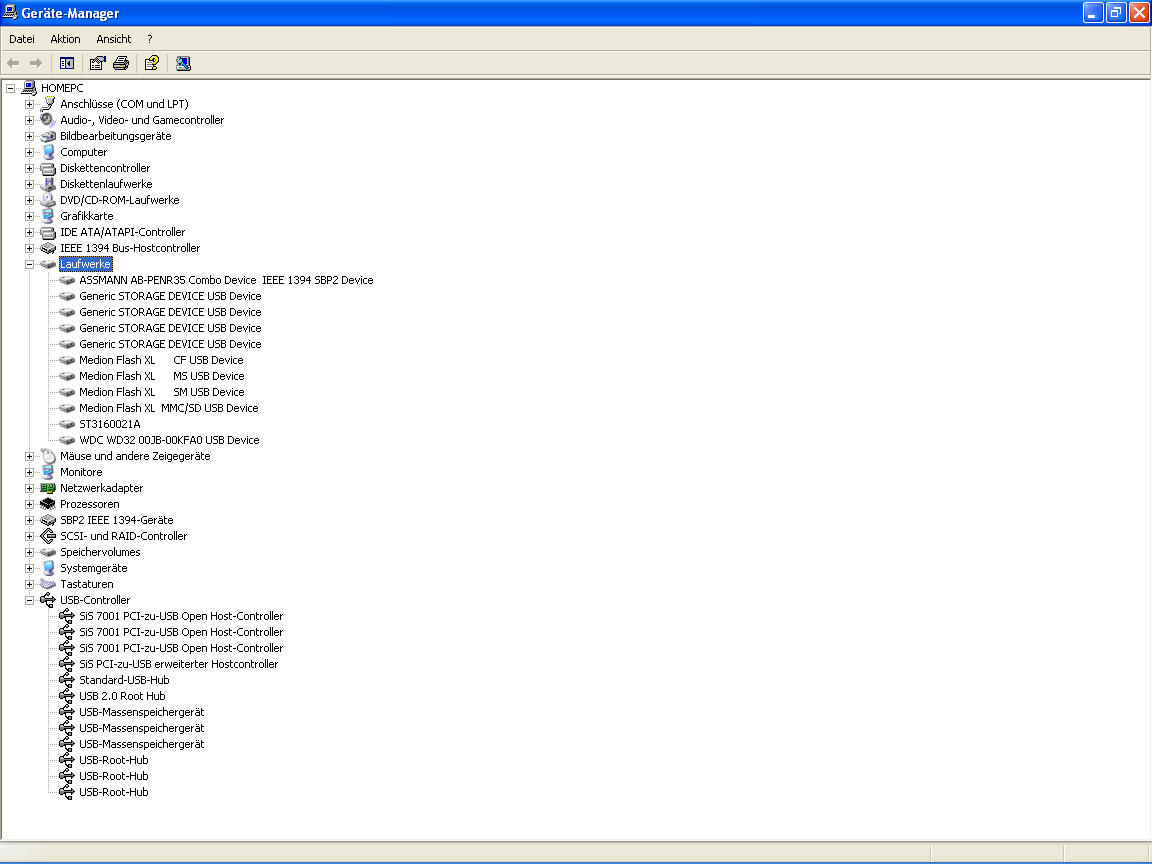Expand the Speichervolumes category

point(29,552)
